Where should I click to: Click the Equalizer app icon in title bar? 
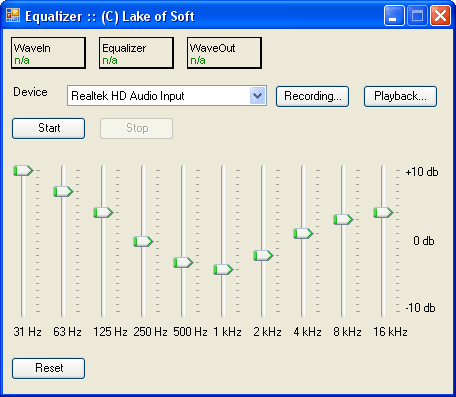coord(13,15)
